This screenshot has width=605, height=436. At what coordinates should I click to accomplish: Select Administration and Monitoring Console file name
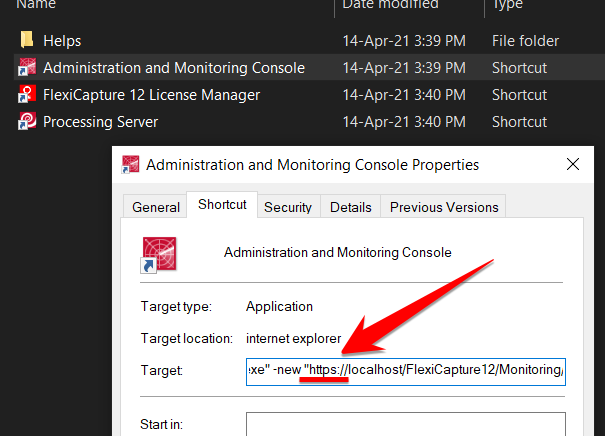tap(174, 68)
